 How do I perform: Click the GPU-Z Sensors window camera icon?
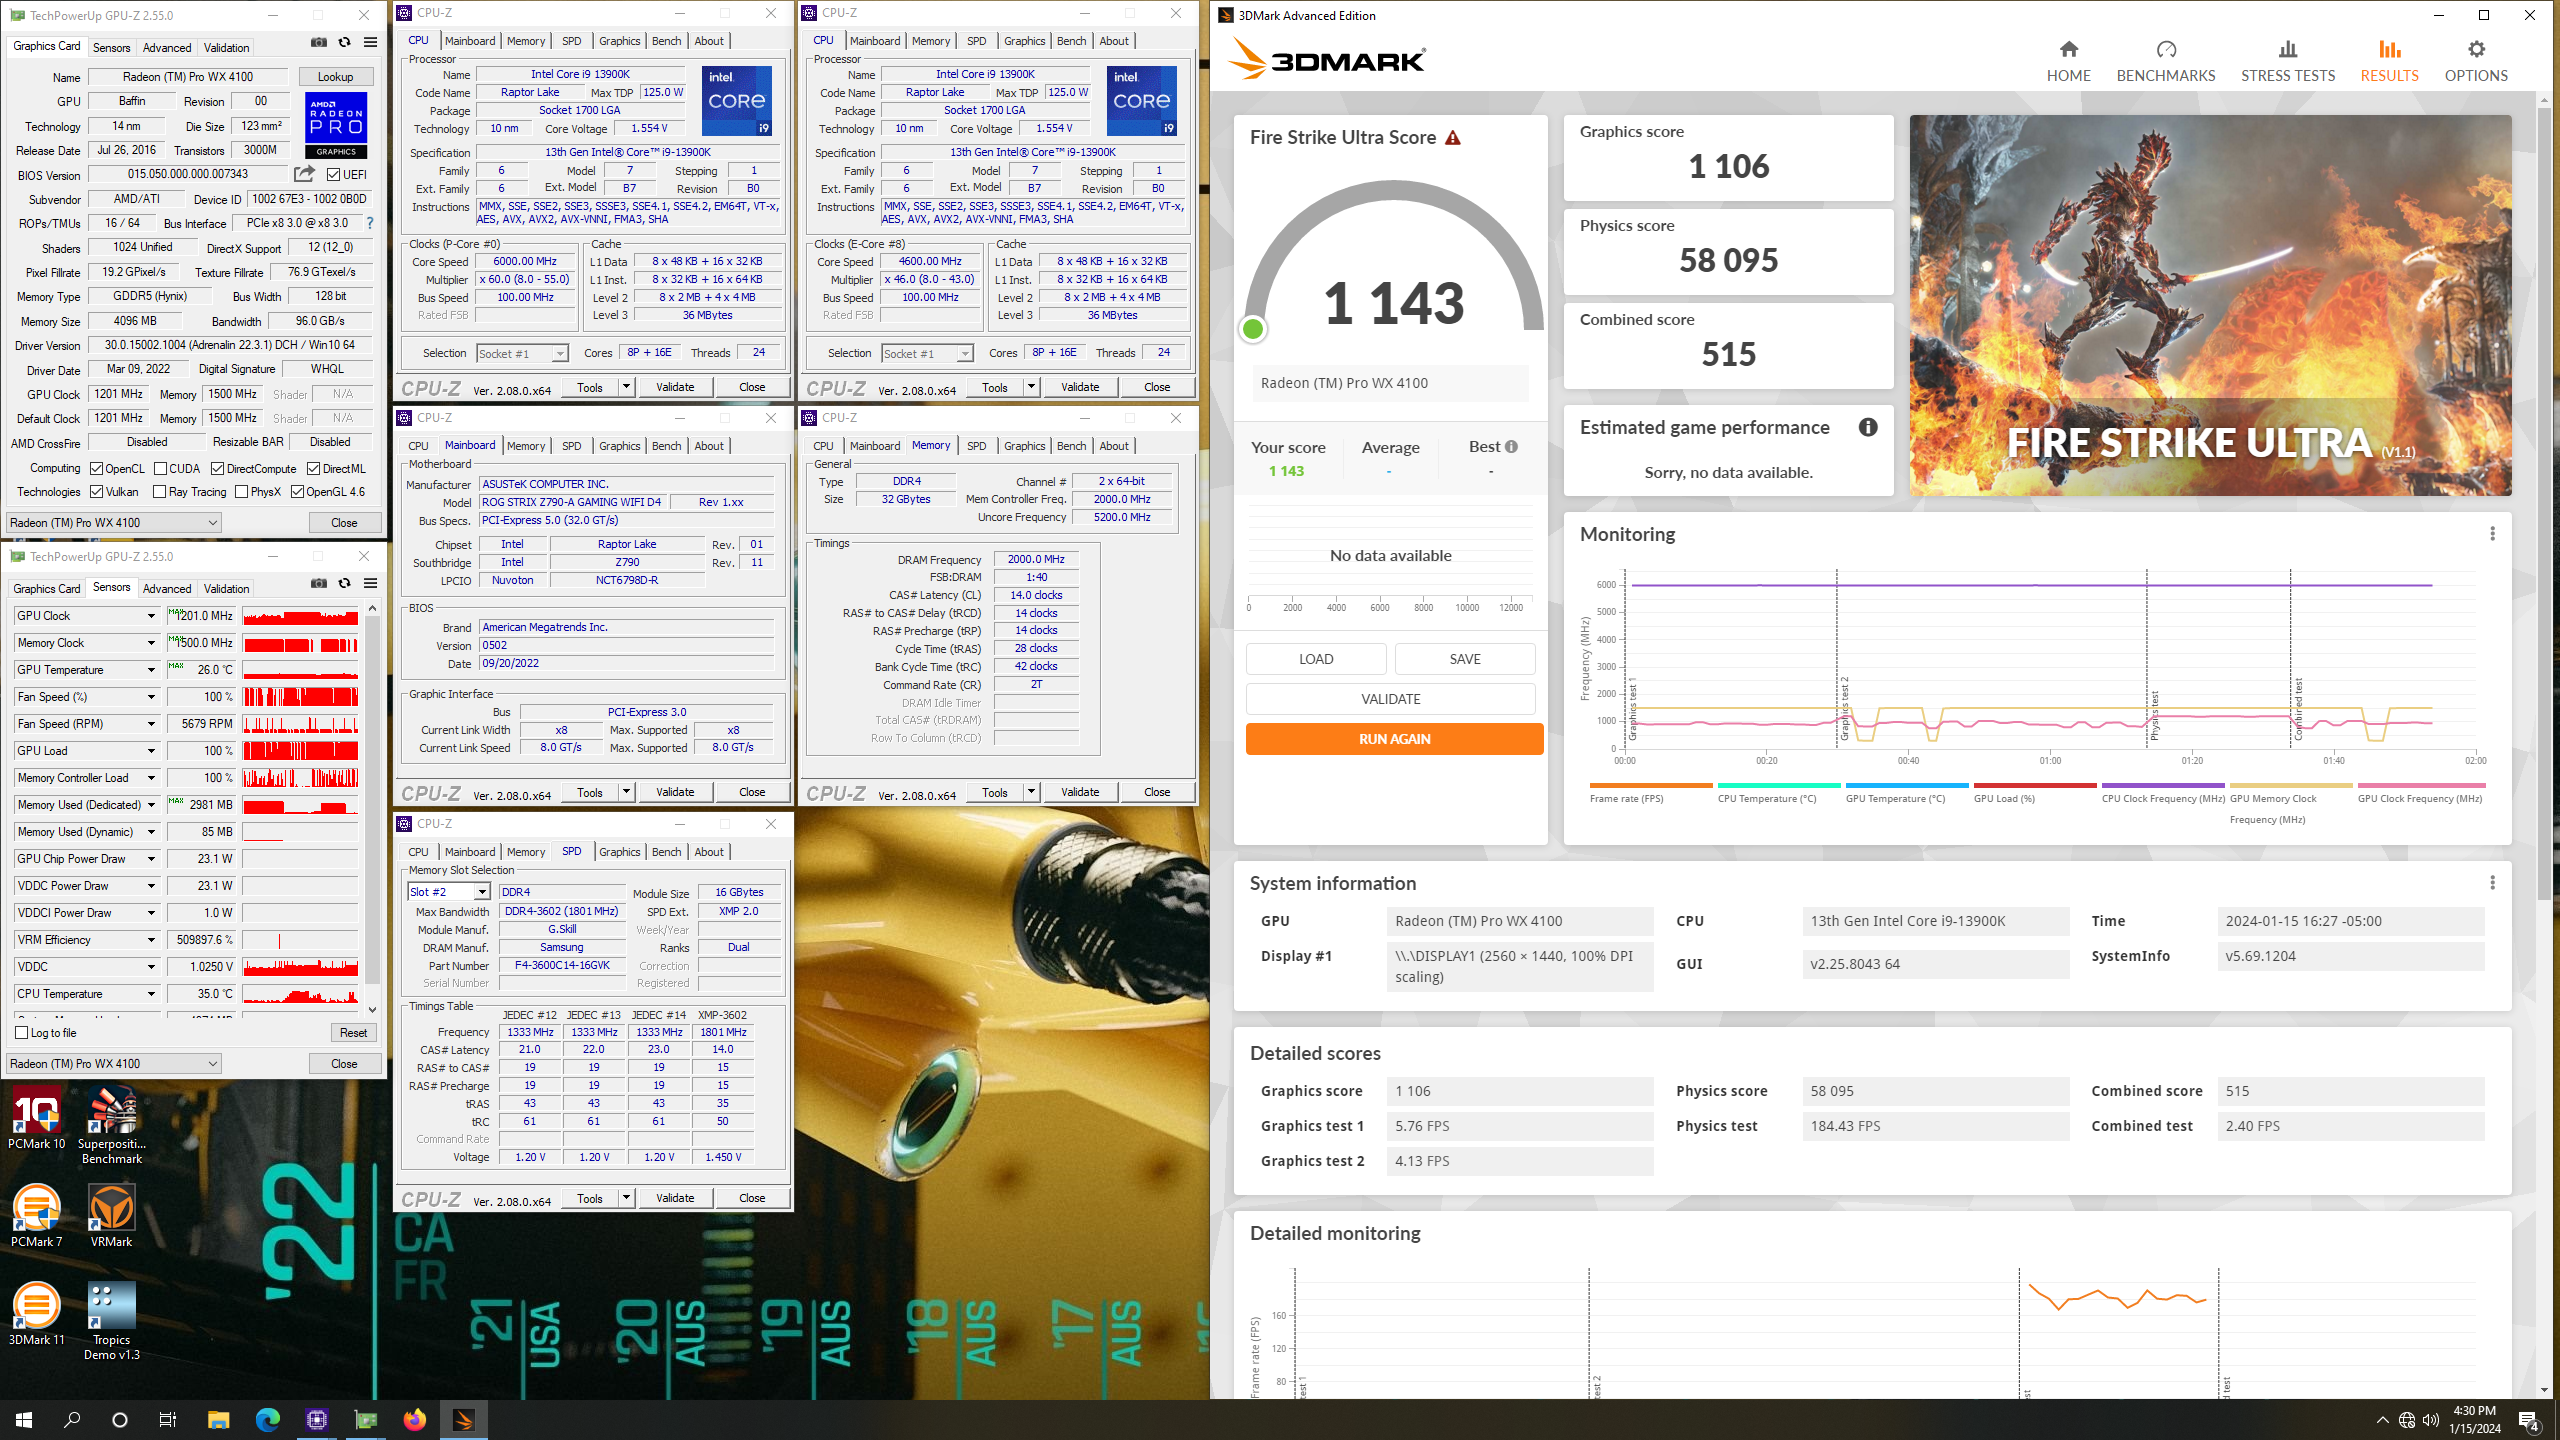coord(319,583)
